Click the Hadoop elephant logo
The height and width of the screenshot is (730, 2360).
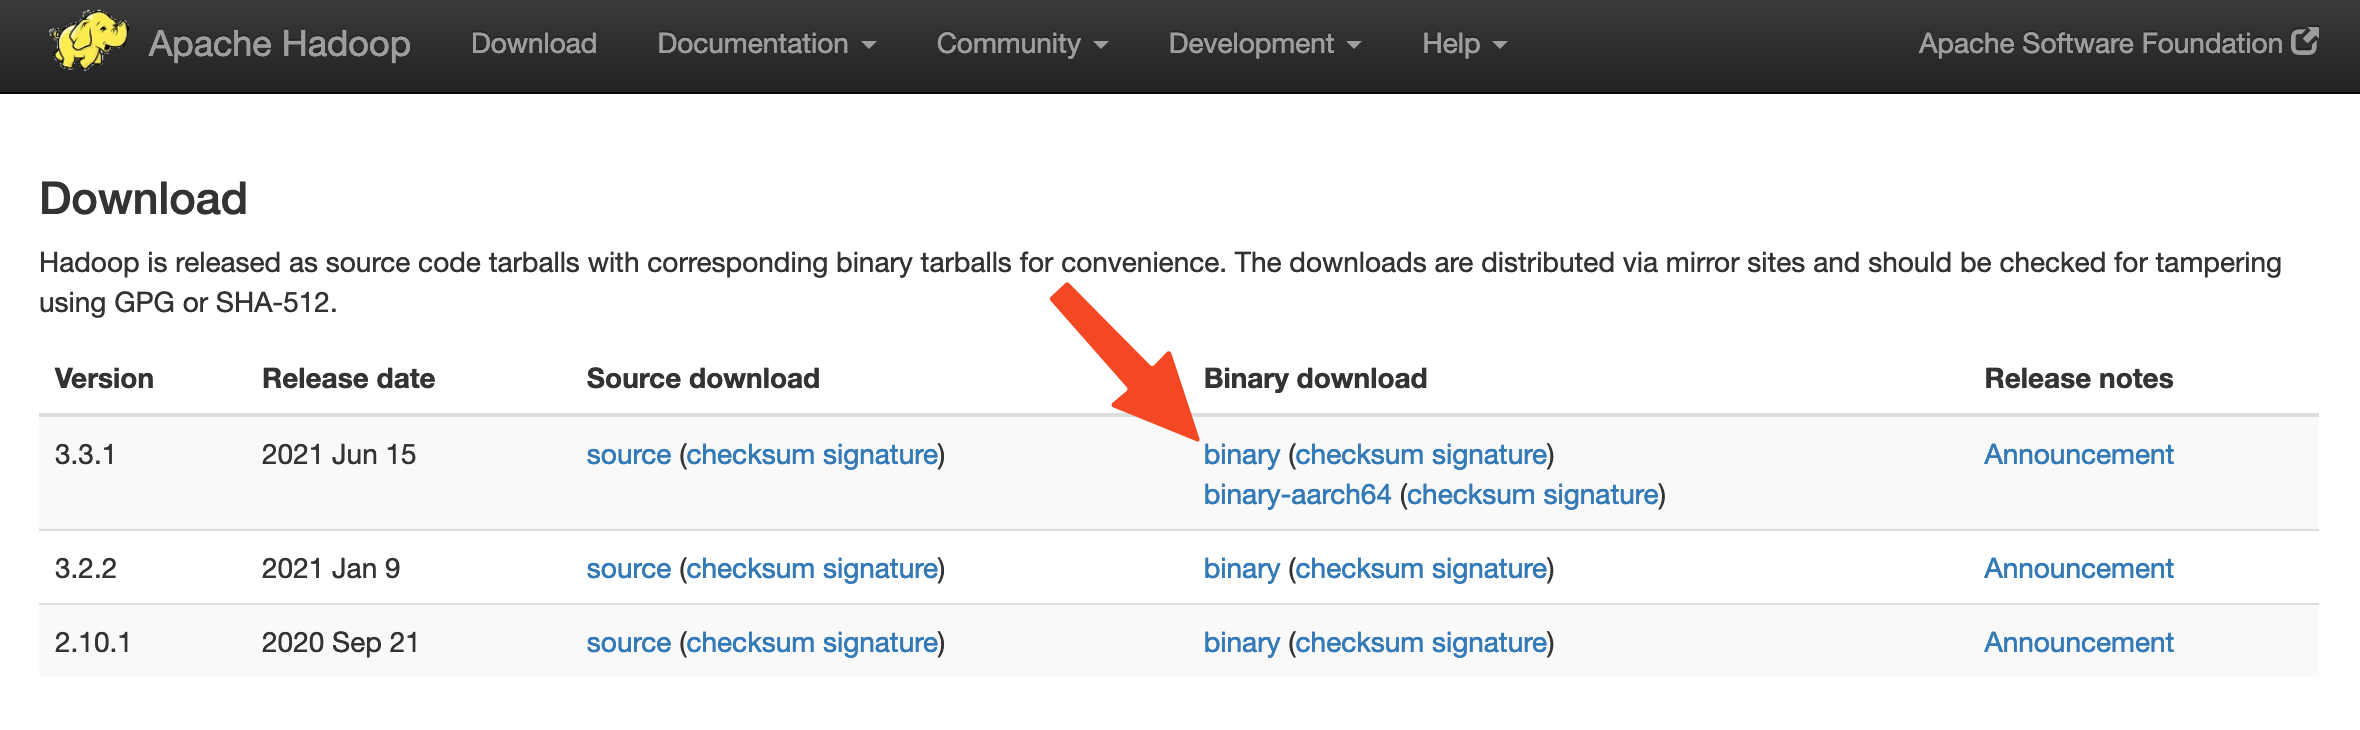(89, 41)
